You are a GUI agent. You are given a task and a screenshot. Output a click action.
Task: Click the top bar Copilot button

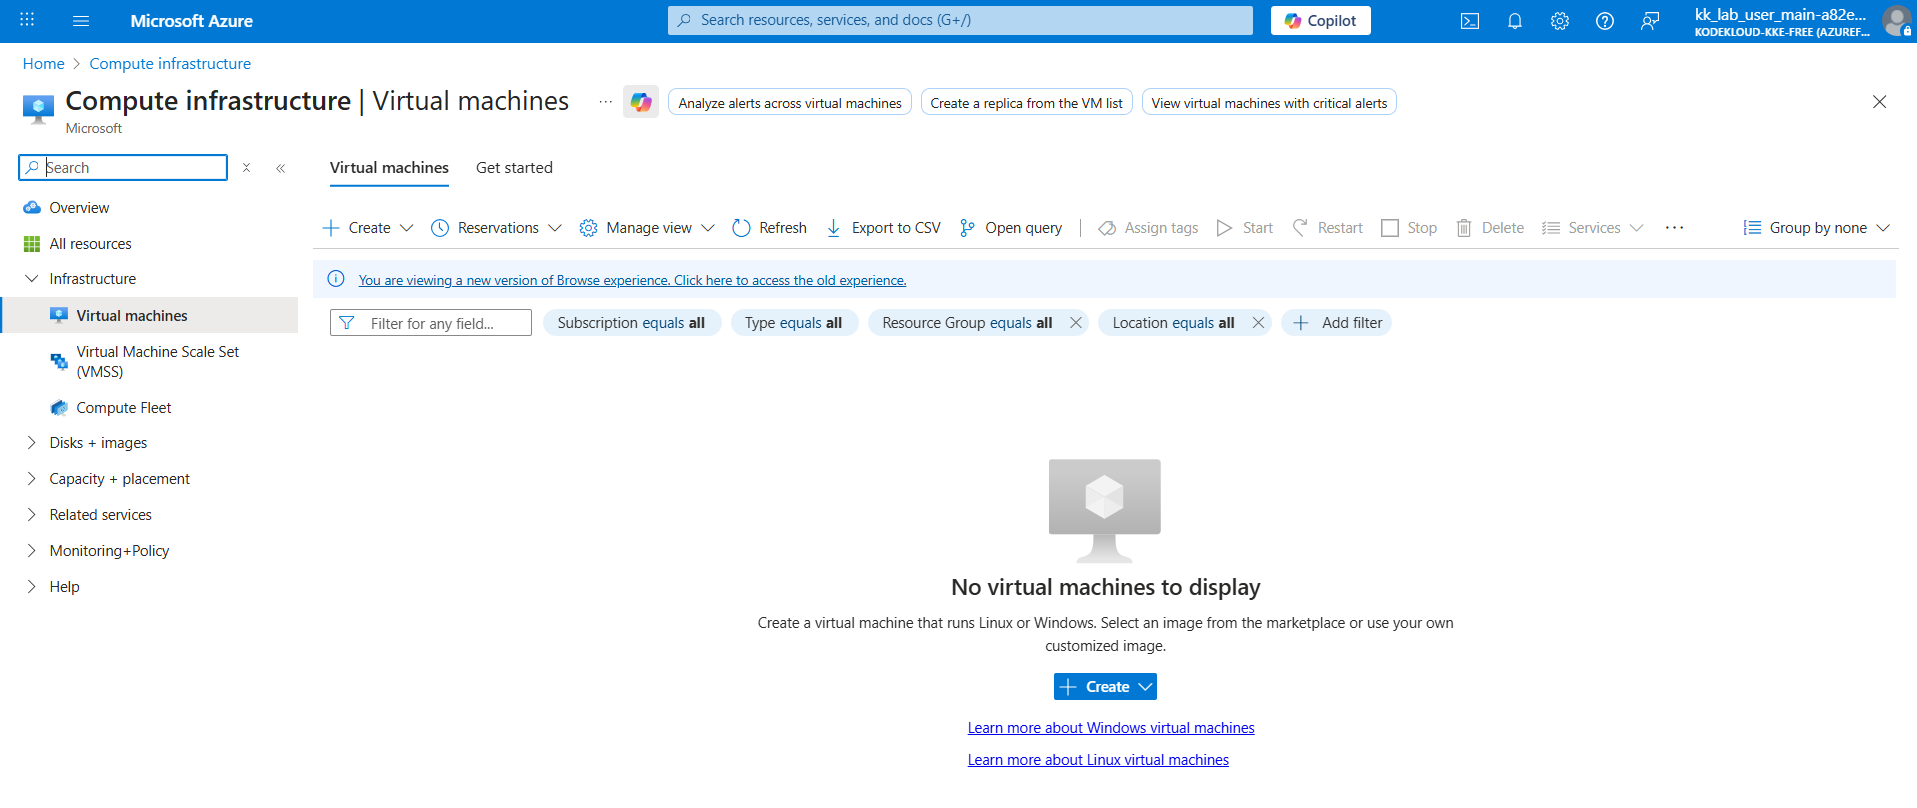point(1320,21)
